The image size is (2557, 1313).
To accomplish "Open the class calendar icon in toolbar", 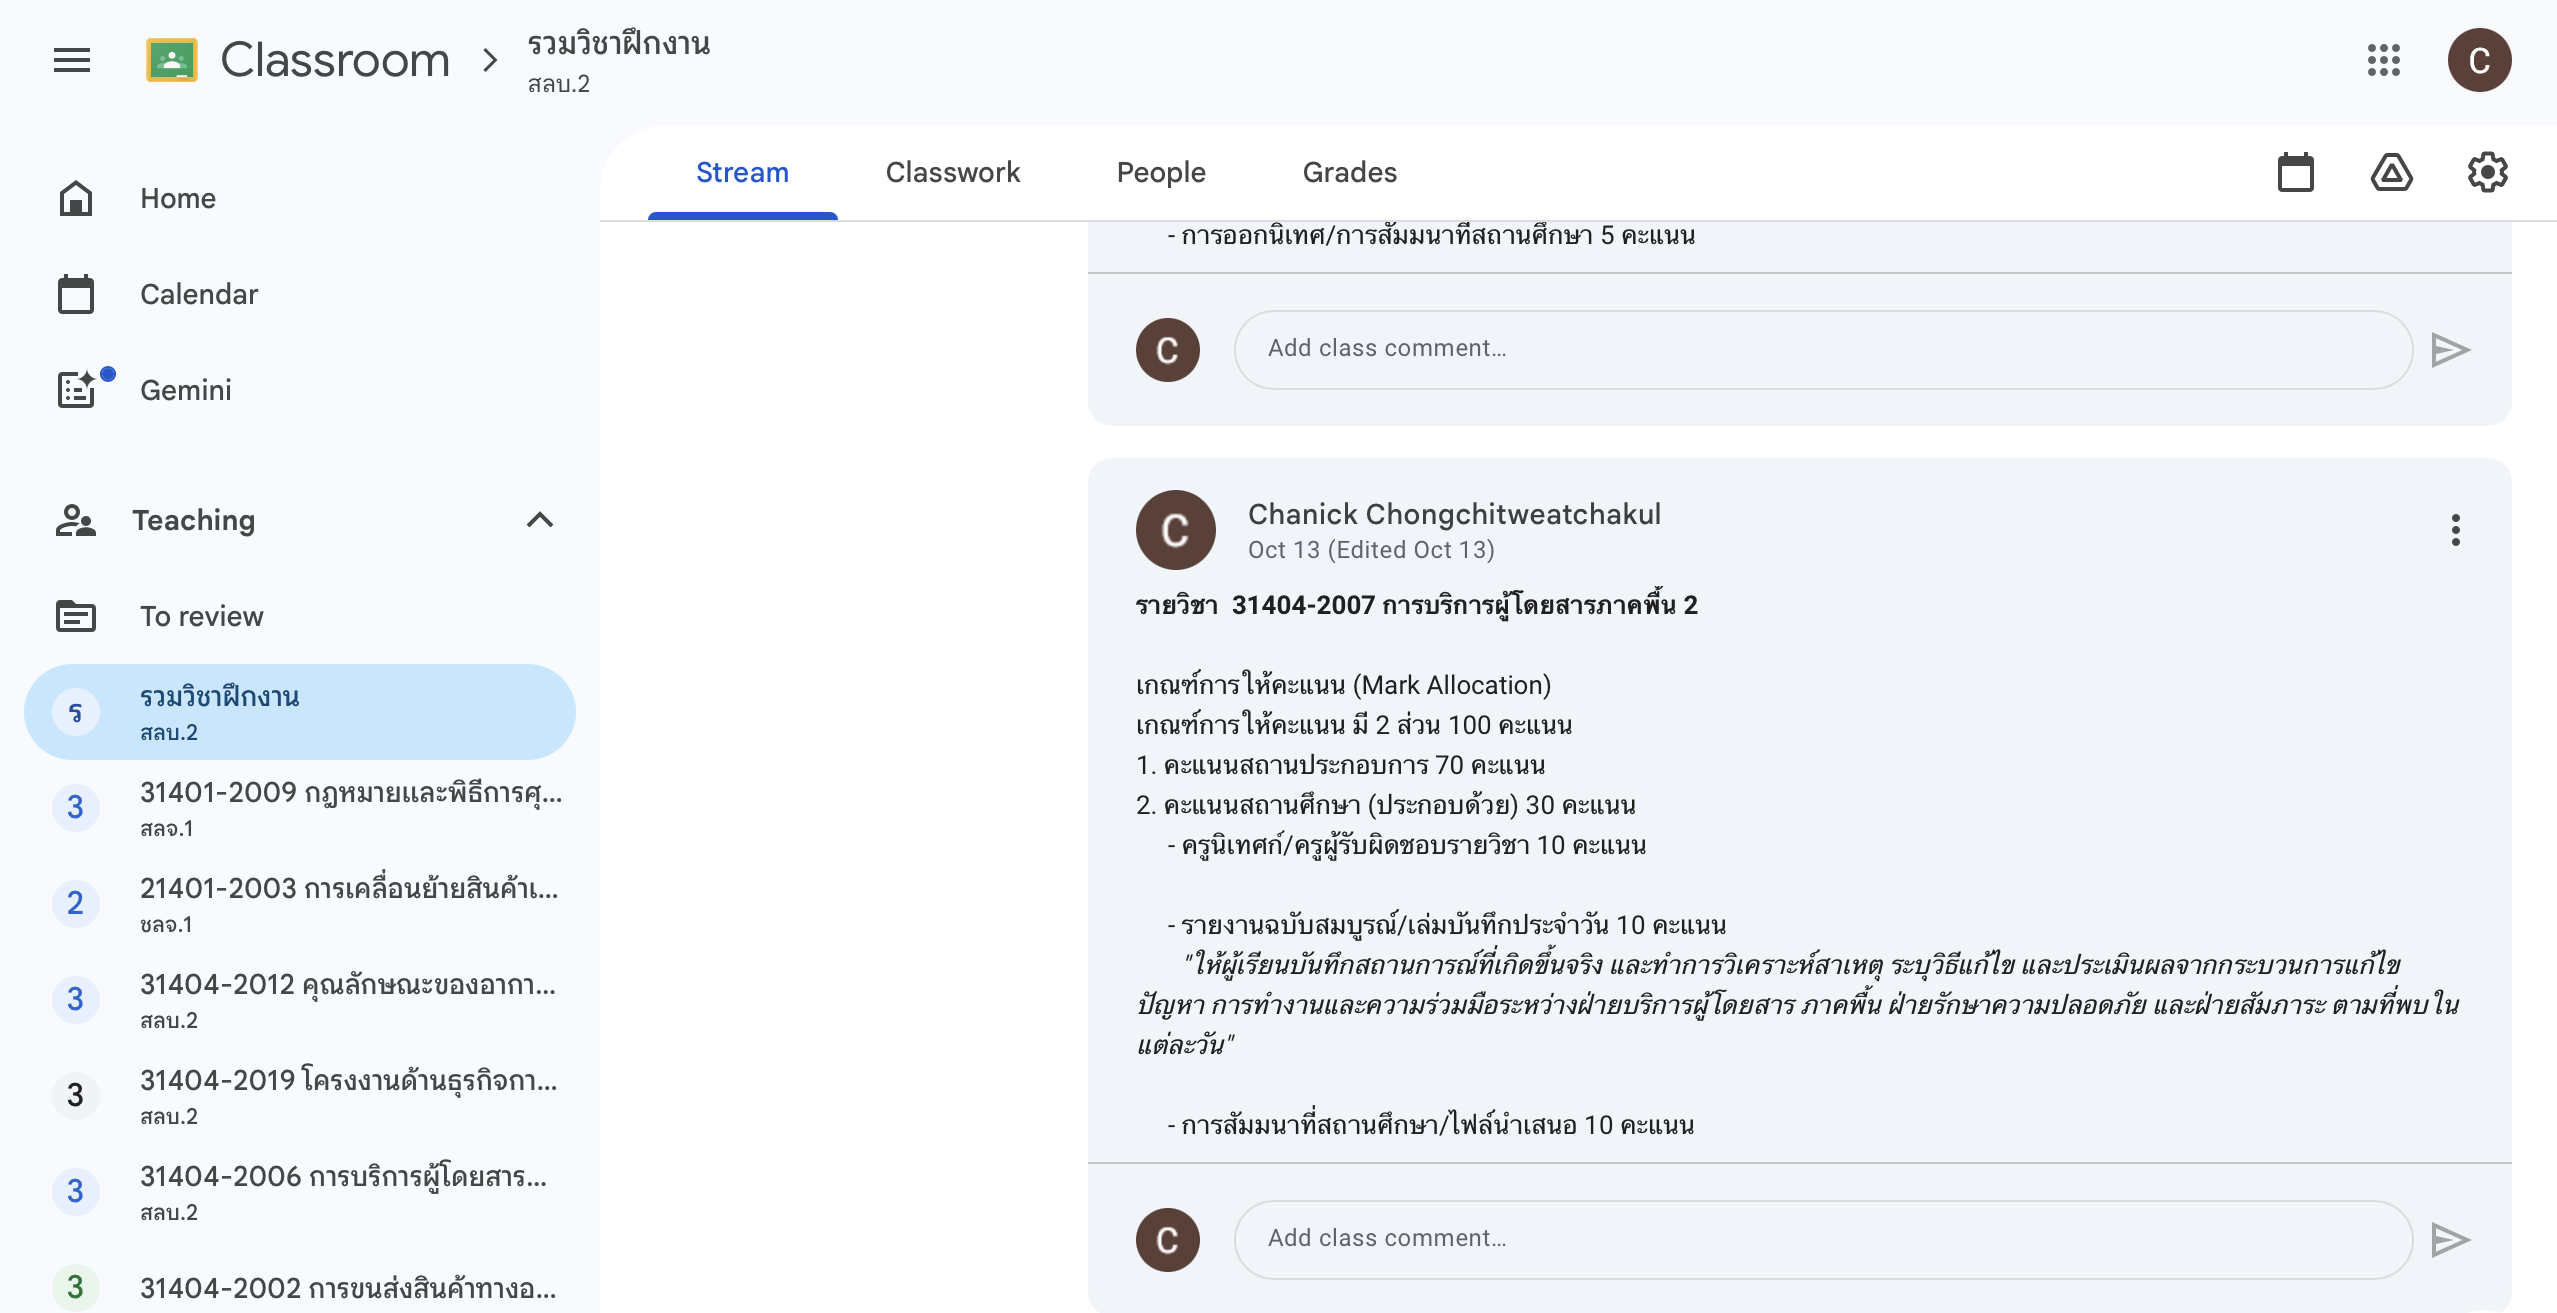I will point(2296,173).
